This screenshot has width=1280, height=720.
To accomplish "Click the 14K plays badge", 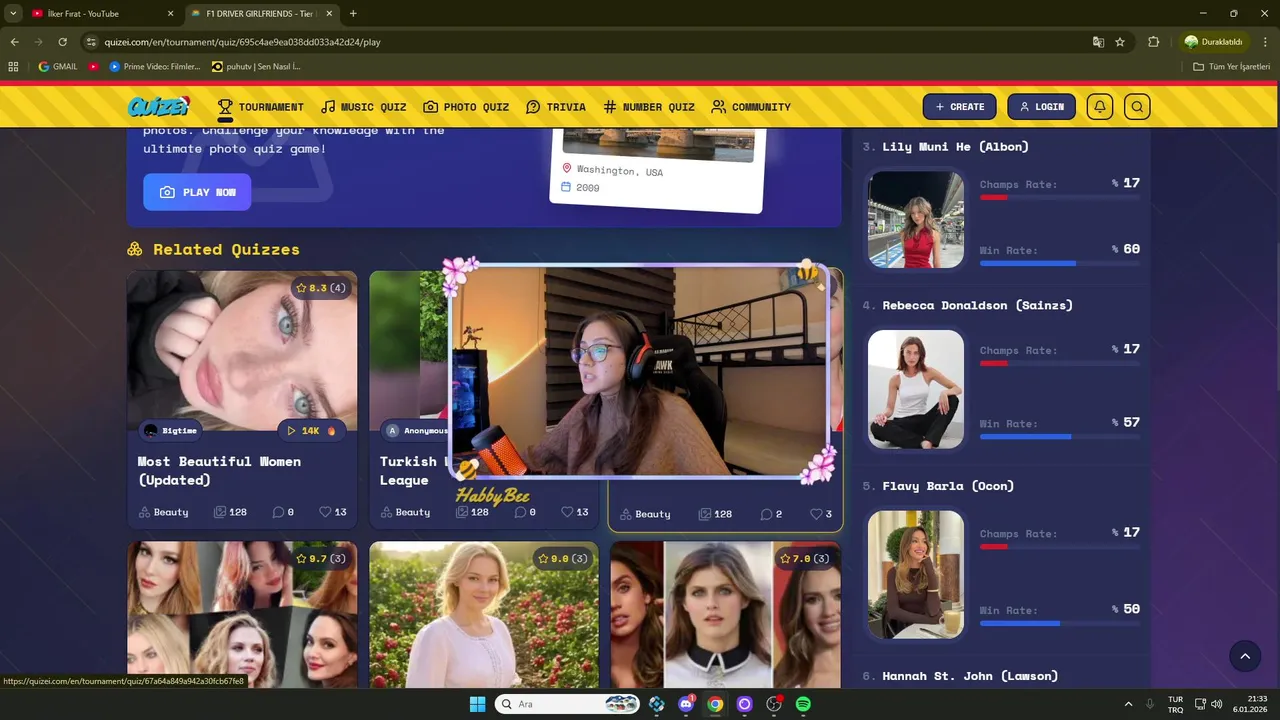I will pos(312,430).
